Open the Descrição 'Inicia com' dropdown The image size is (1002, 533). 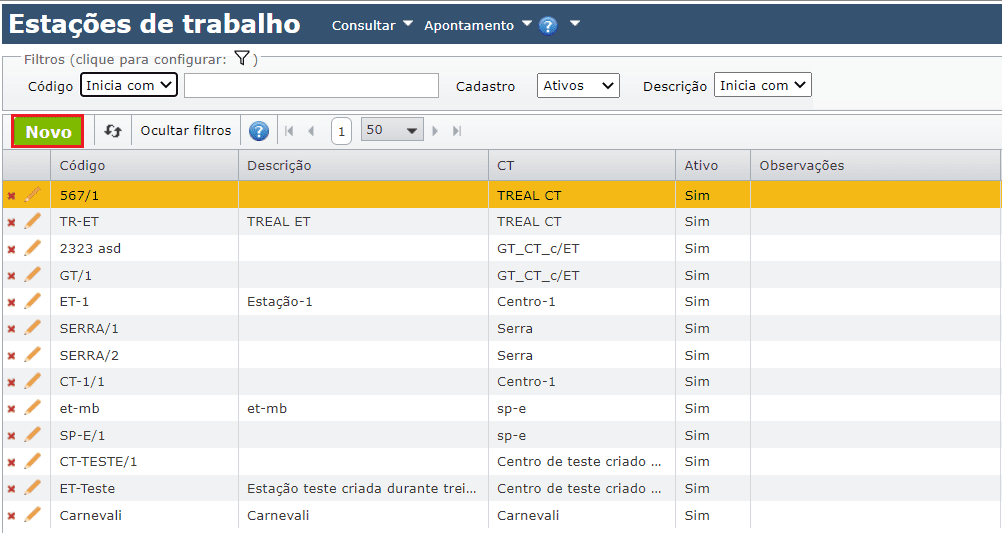pos(763,86)
